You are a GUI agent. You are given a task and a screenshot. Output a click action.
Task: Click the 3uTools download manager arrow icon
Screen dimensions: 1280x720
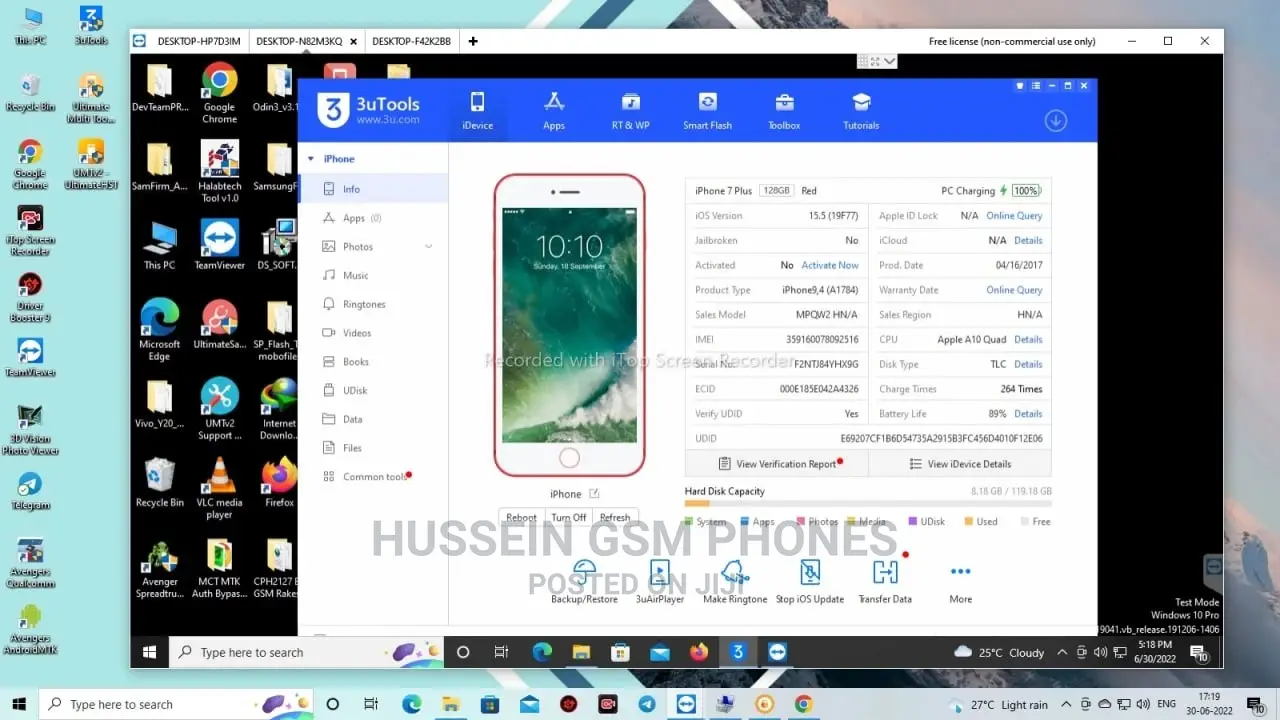click(1056, 120)
